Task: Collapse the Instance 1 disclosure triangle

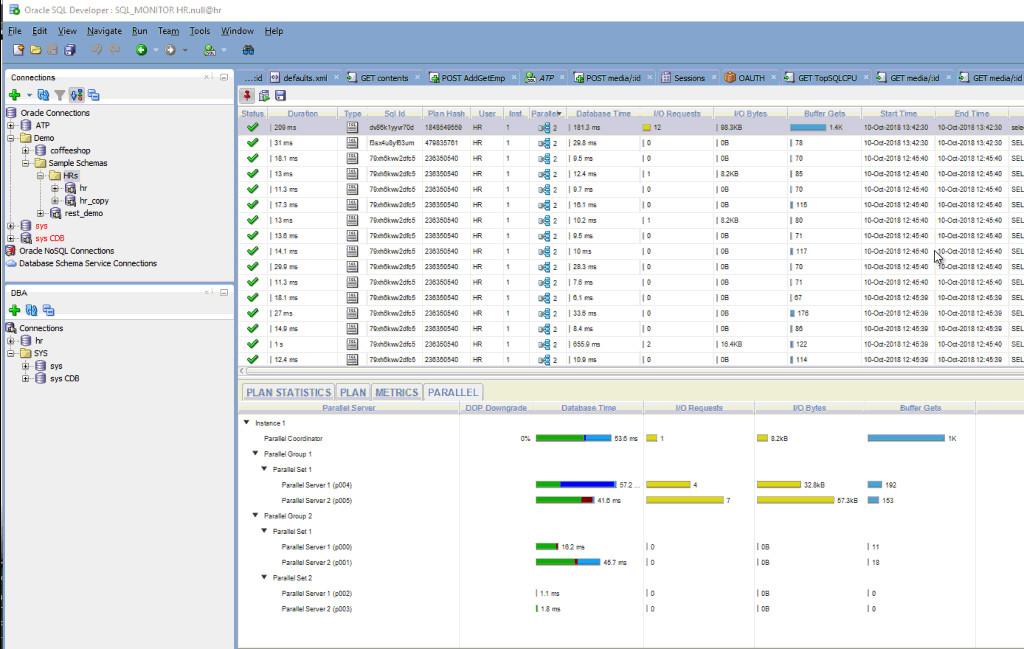Action: 247,422
